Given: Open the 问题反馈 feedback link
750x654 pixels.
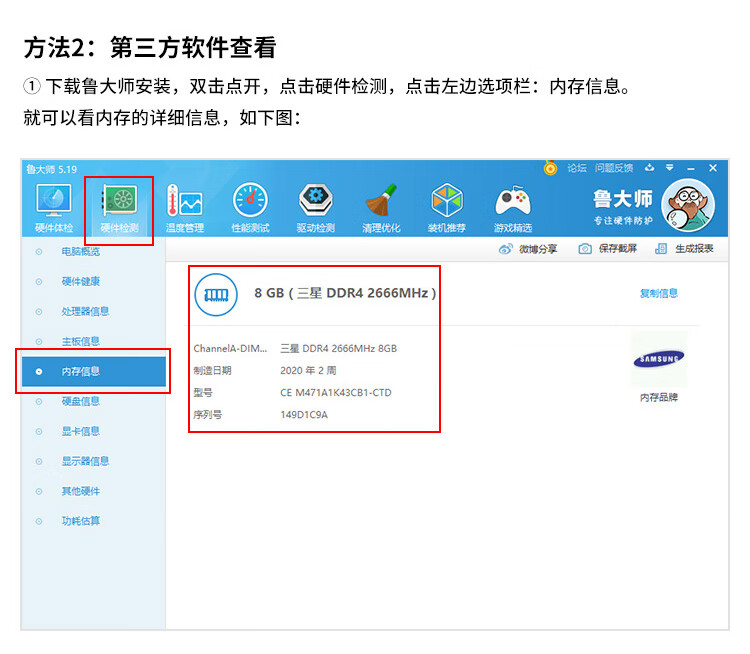Looking at the screenshot, I should point(614,168).
